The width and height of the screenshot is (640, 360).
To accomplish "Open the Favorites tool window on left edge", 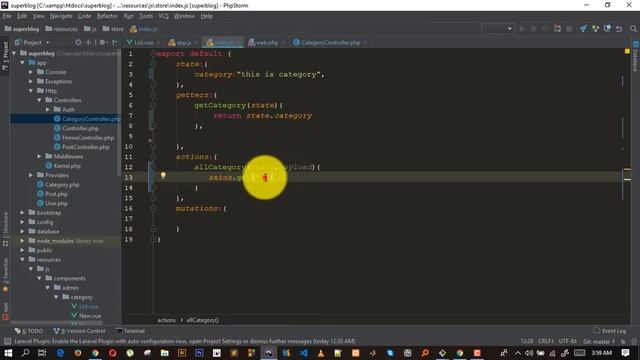I will point(5,275).
